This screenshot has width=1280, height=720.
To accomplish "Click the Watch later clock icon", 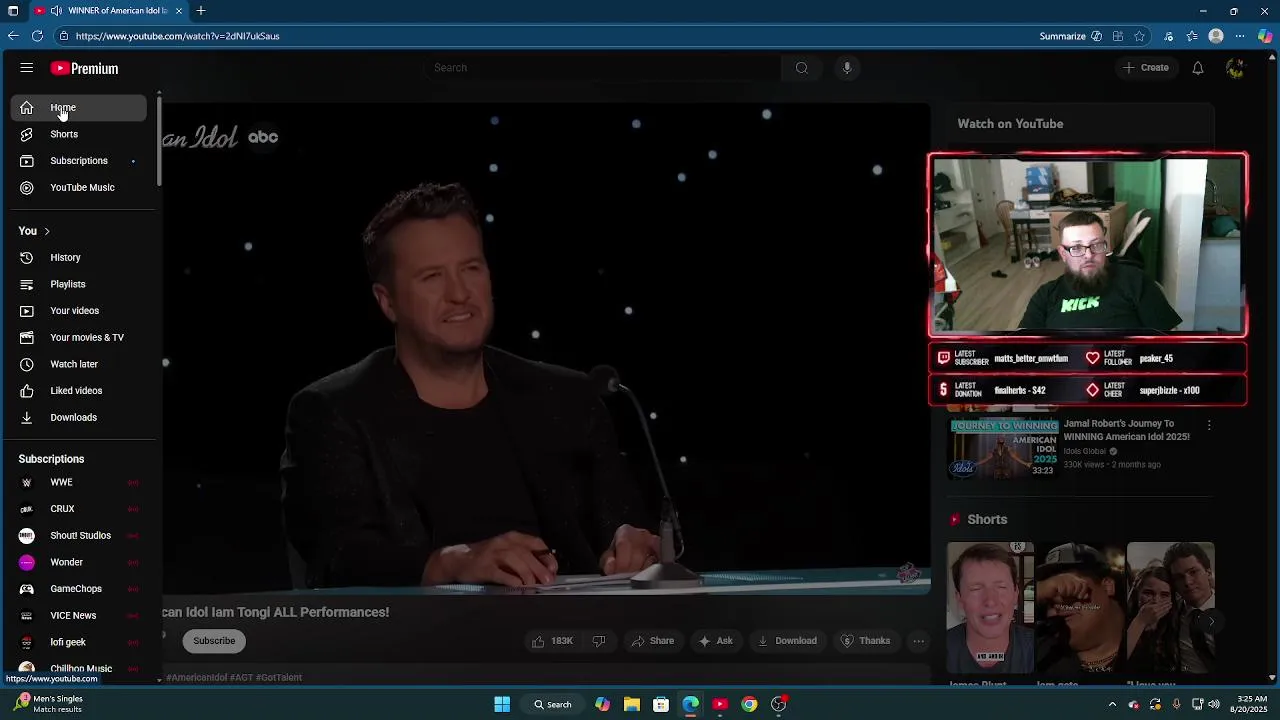I will point(27,364).
